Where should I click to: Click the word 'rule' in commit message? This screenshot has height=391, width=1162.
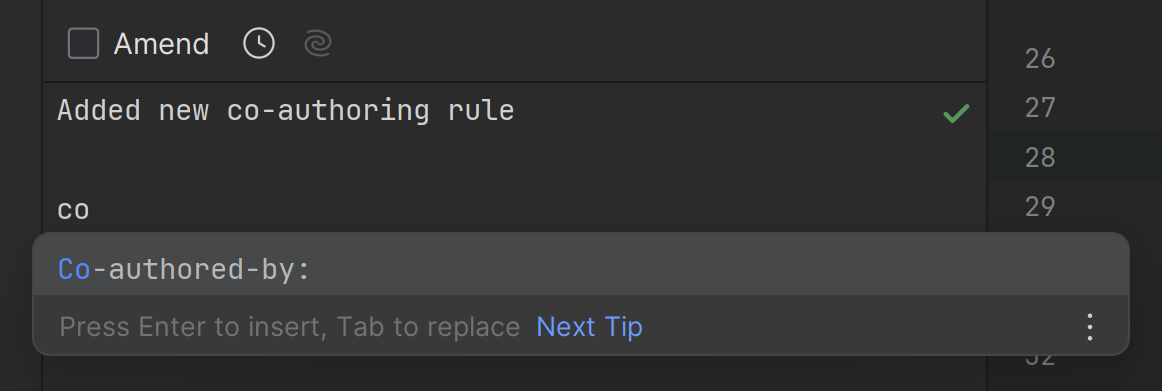tap(481, 111)
